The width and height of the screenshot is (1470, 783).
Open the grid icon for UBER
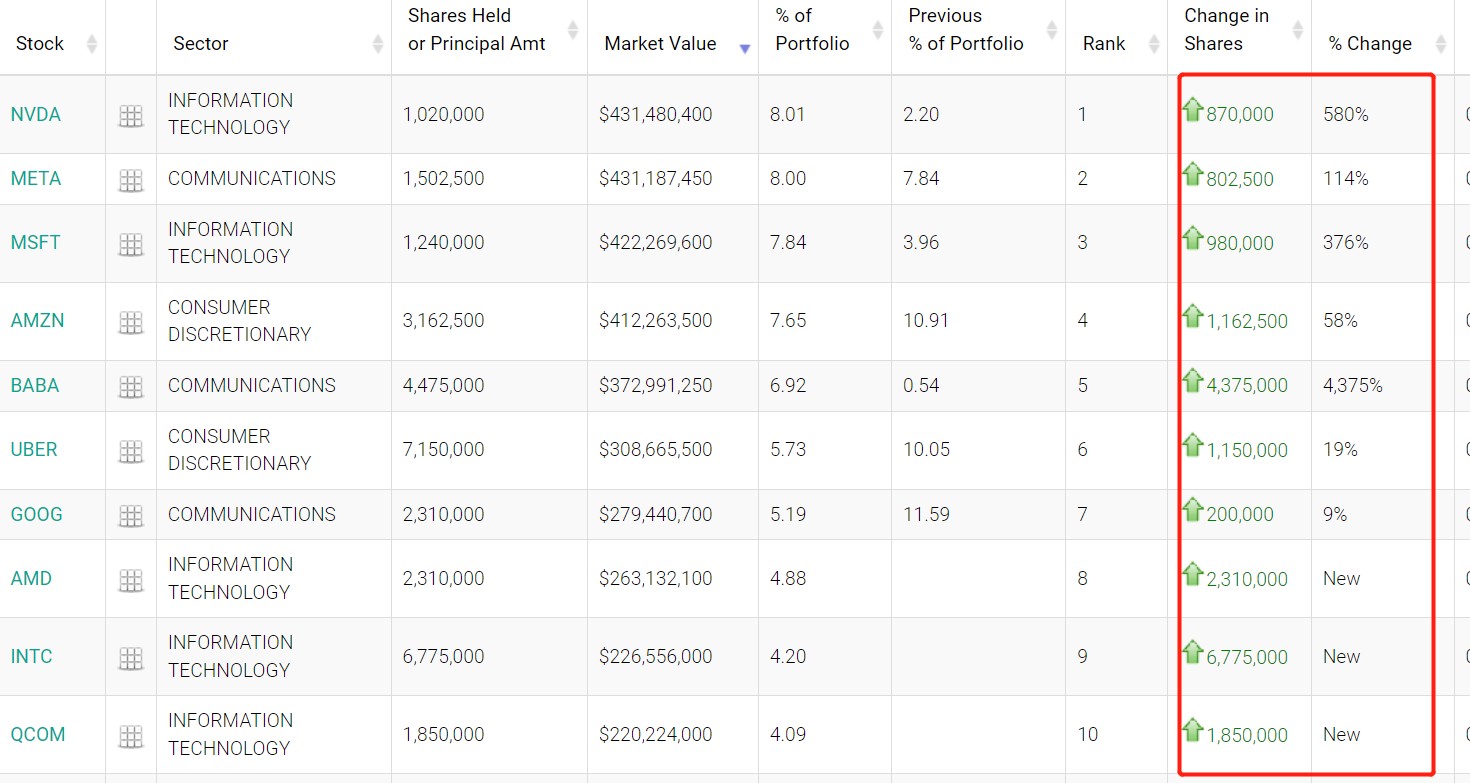coord(131,451)
